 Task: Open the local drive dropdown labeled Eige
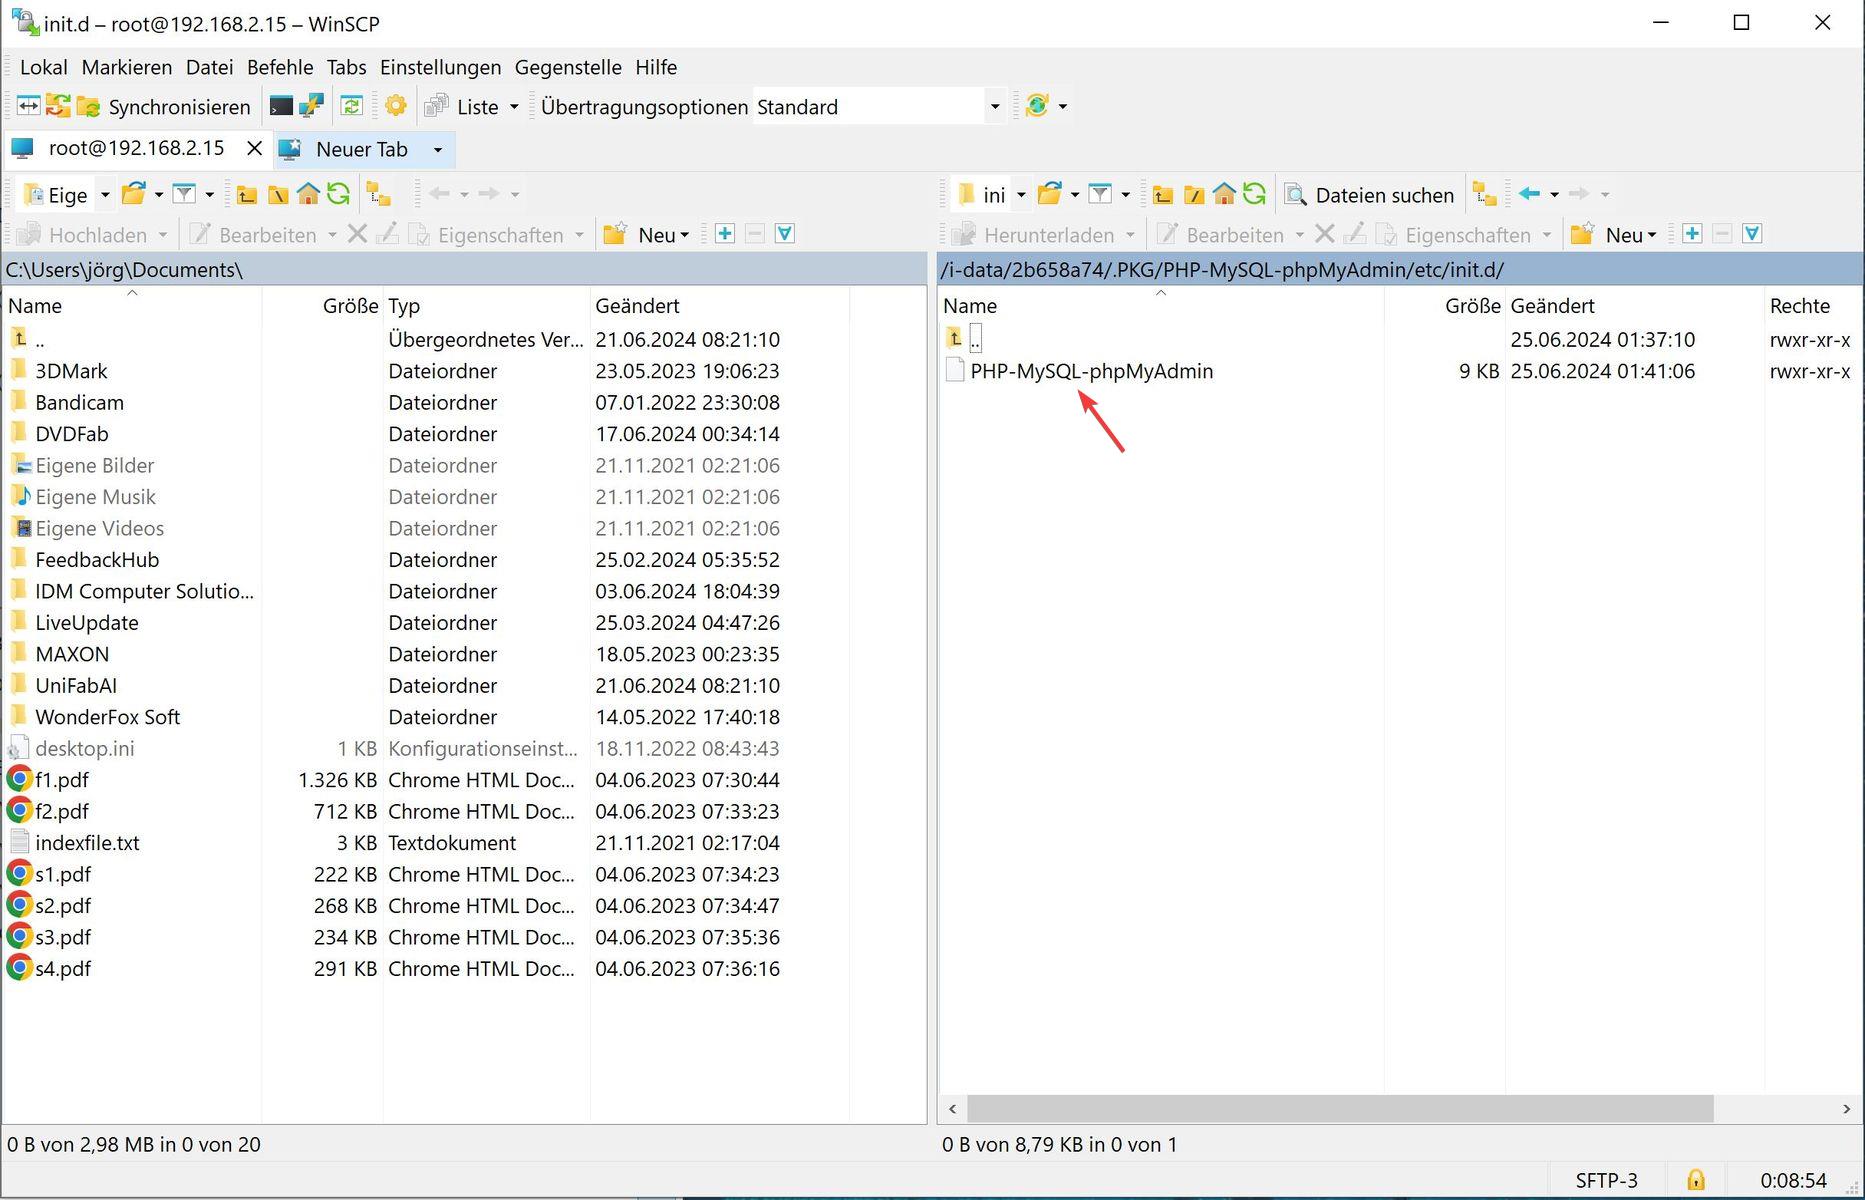click(66, 194)
